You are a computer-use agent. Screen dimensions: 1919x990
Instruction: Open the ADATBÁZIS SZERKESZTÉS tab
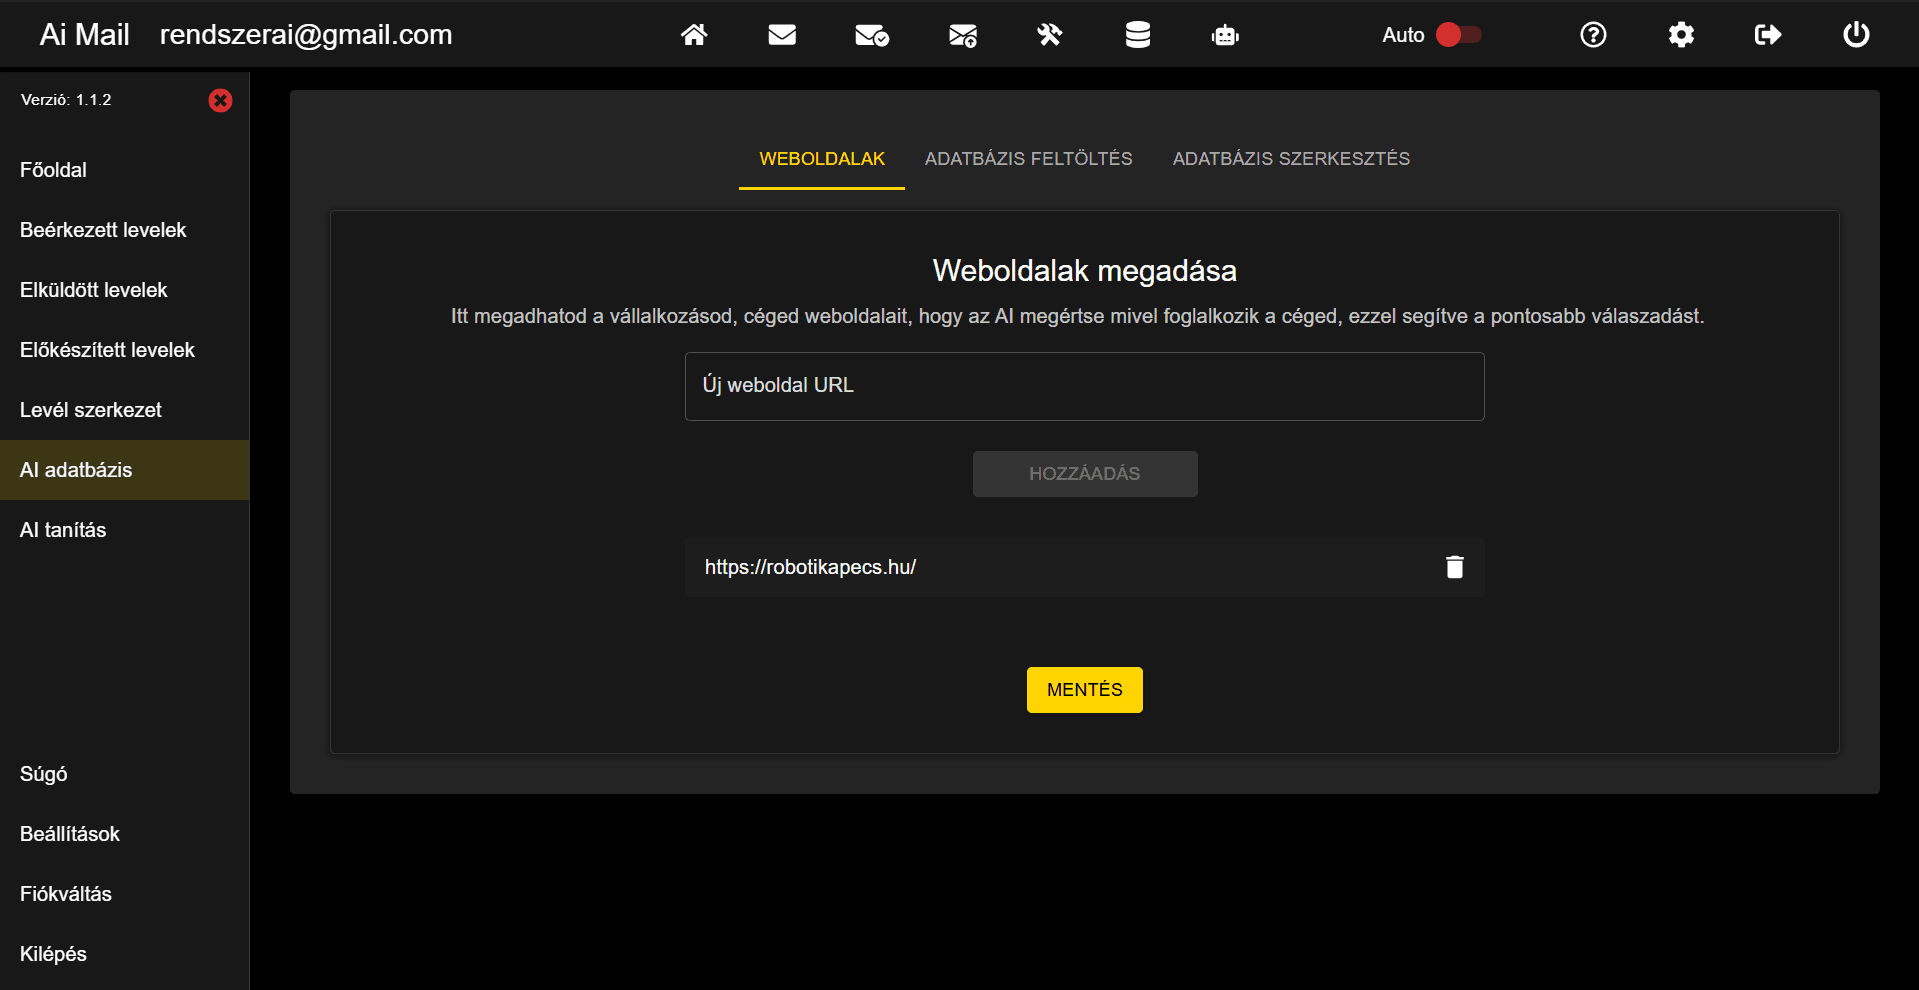coord(1290,158)
